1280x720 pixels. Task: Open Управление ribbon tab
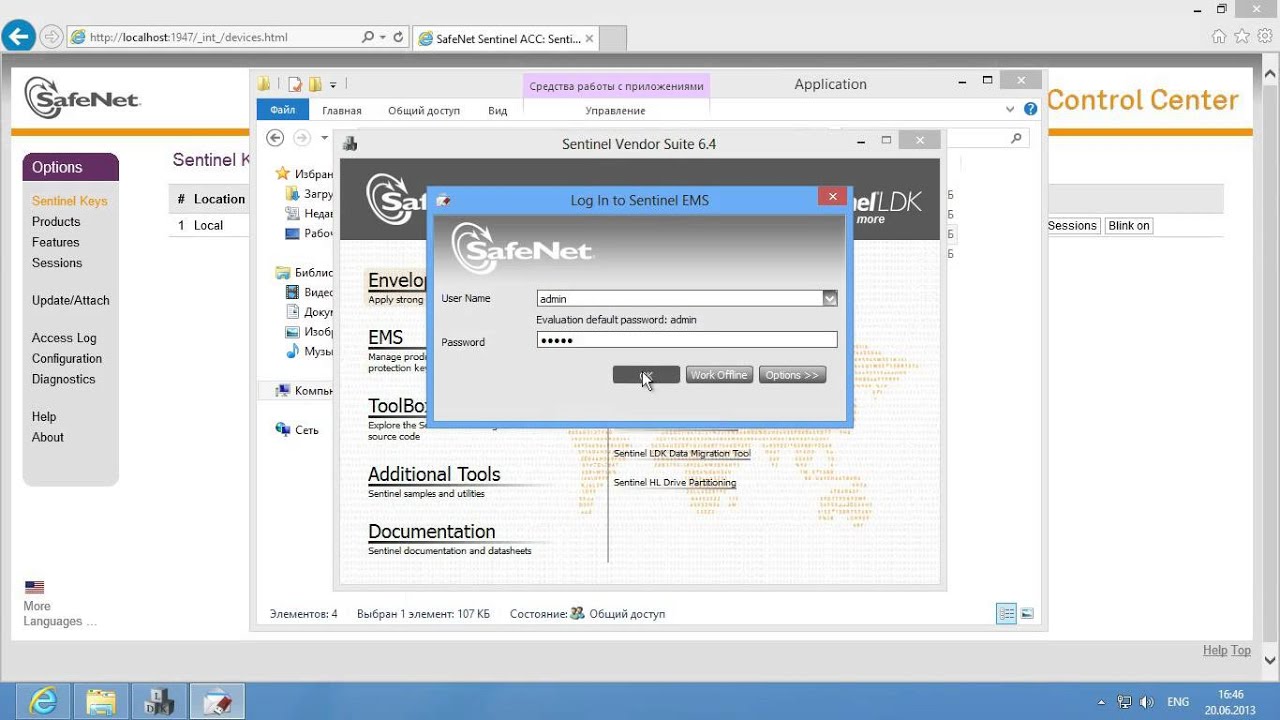[x=615, y=110]
